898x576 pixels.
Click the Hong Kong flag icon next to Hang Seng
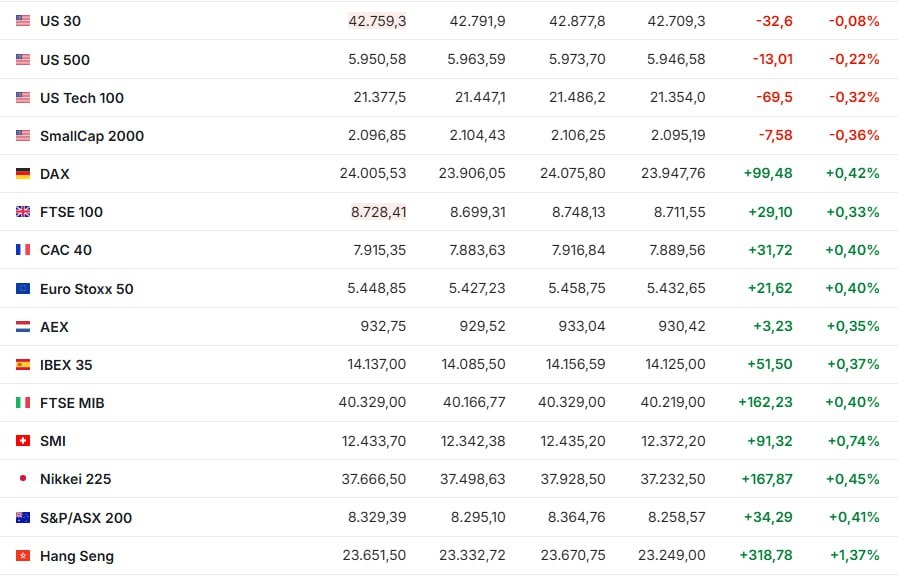pyautogui.click(x=23, y=555)
